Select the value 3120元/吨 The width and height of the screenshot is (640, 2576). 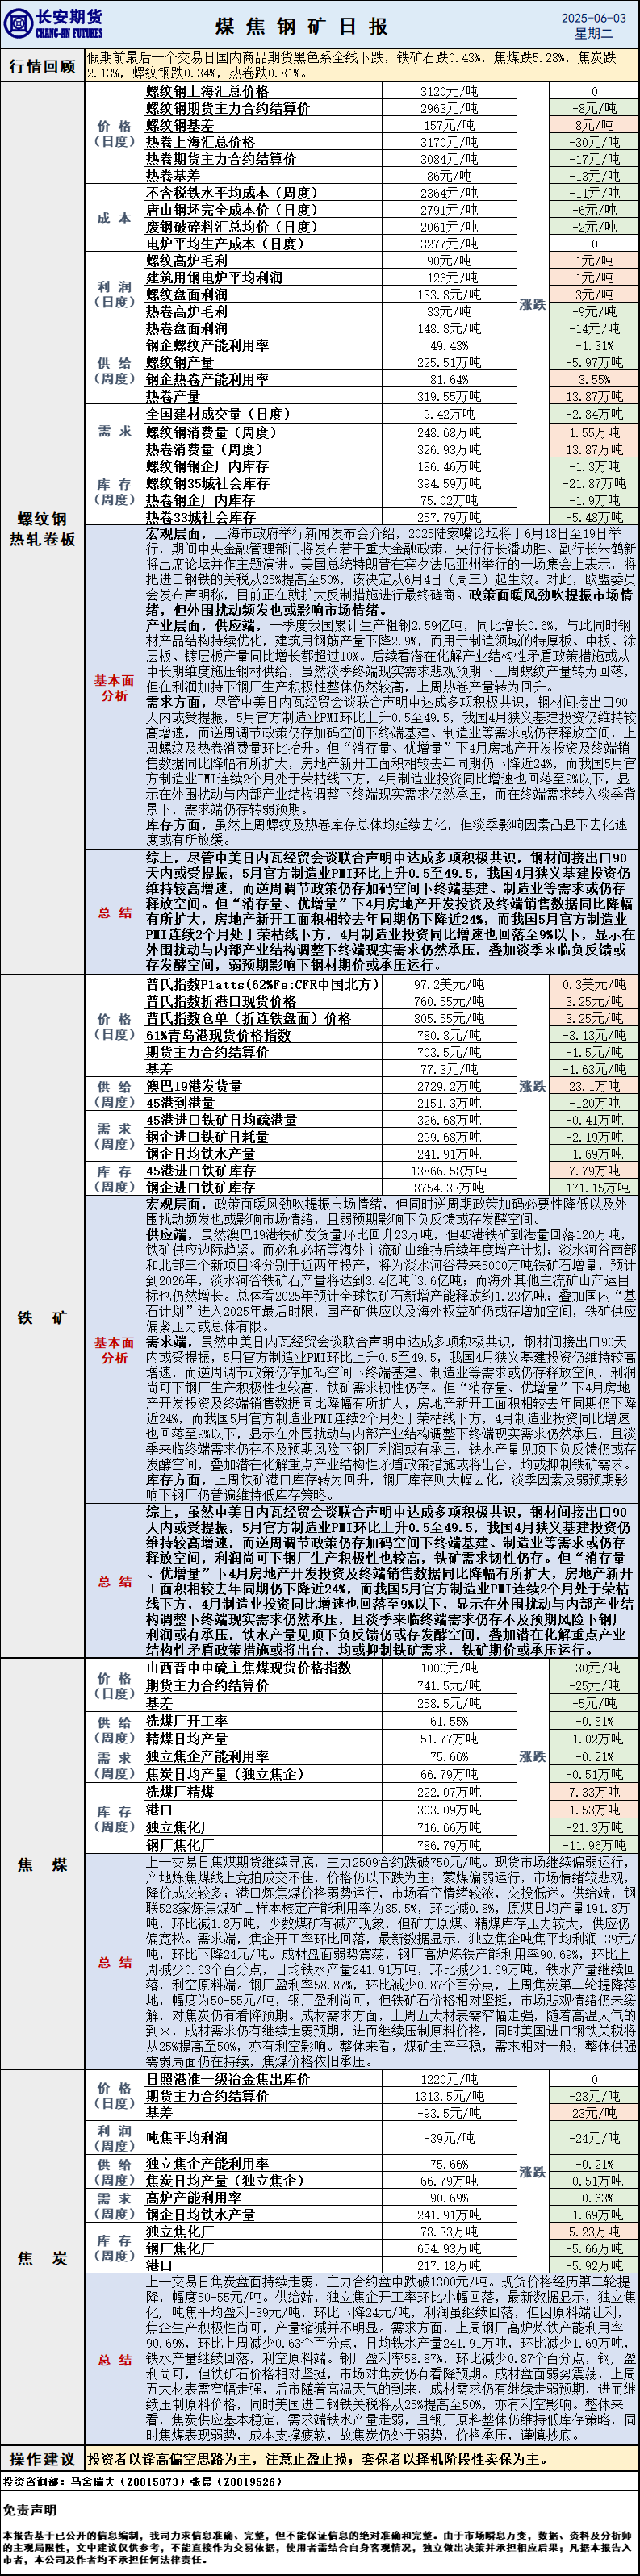(449, 91)
